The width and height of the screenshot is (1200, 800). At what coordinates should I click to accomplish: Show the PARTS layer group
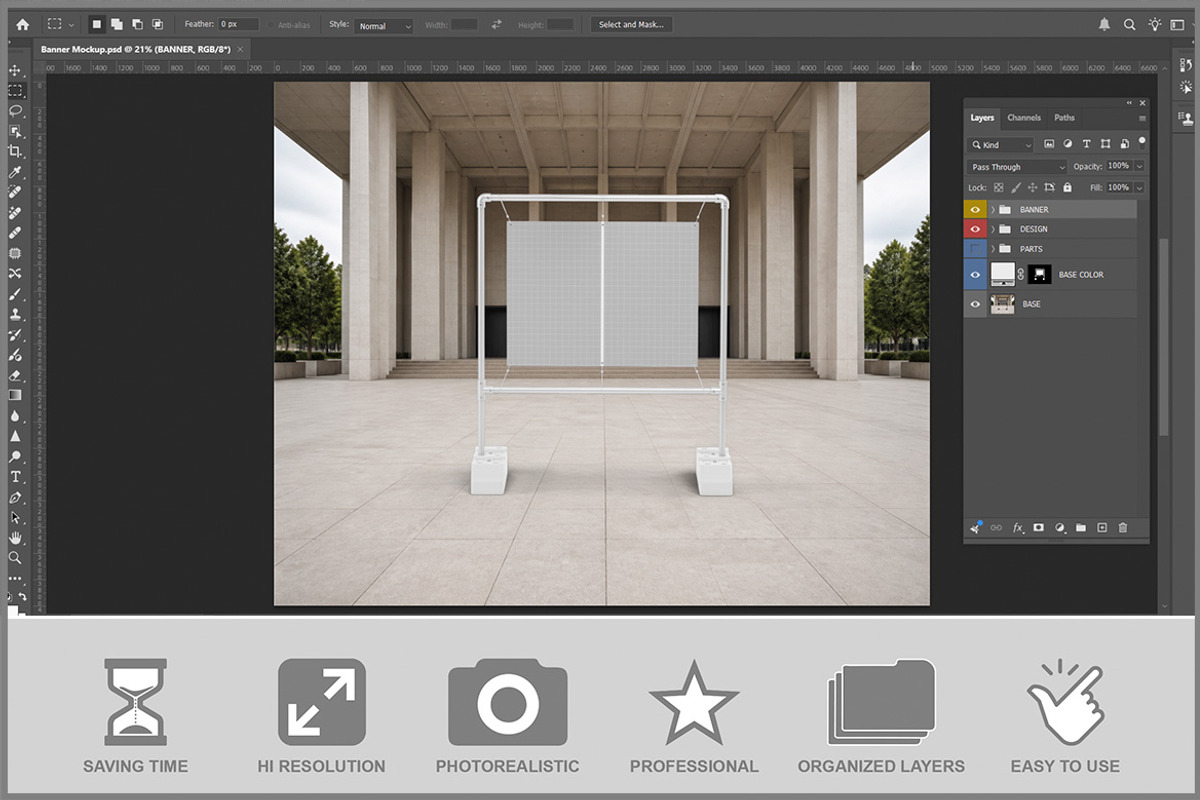(x=976, y=249)
